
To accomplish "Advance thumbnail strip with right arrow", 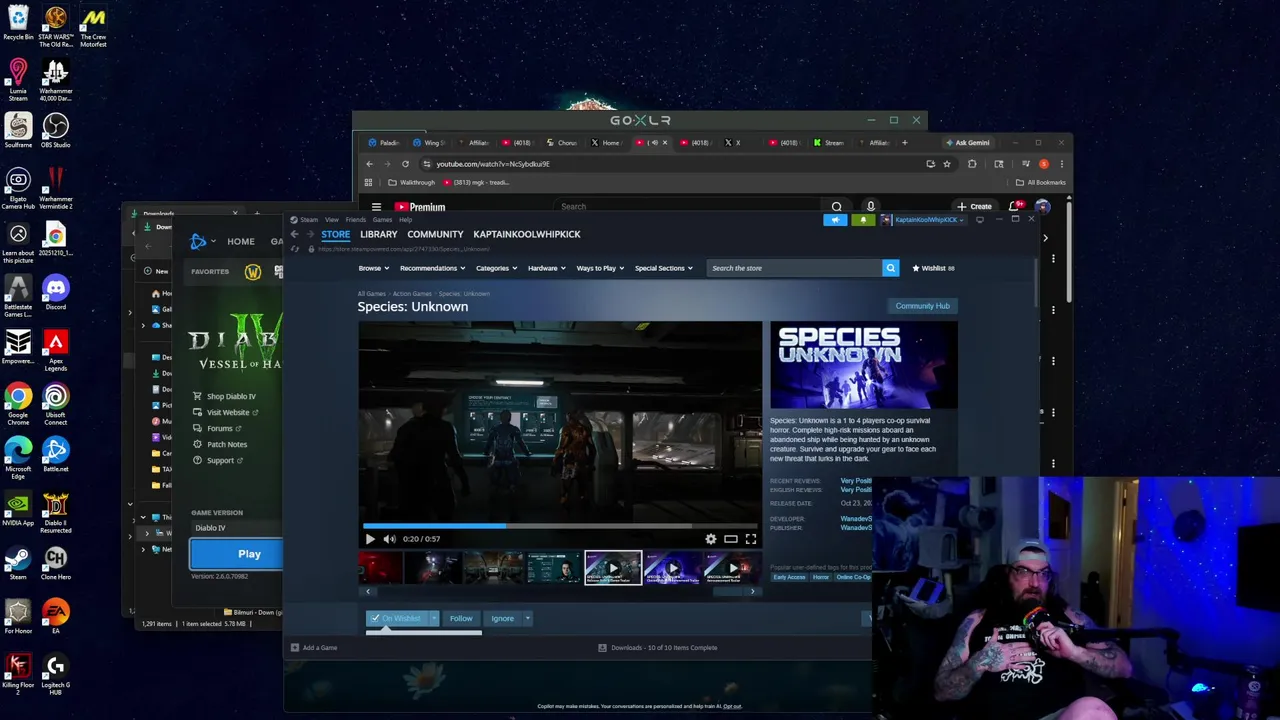I will click(753, 591).
